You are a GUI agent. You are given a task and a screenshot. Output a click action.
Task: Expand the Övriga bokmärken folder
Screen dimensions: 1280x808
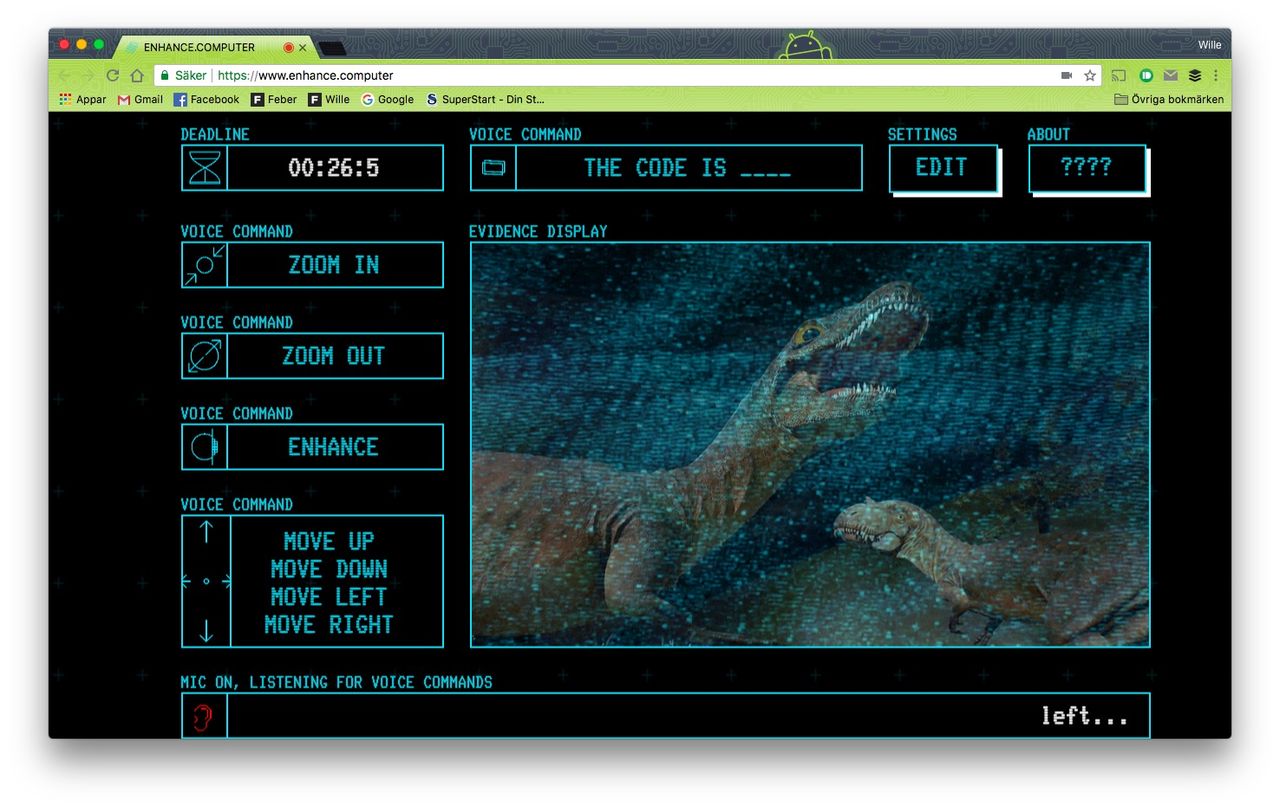tap(1168, 99)
